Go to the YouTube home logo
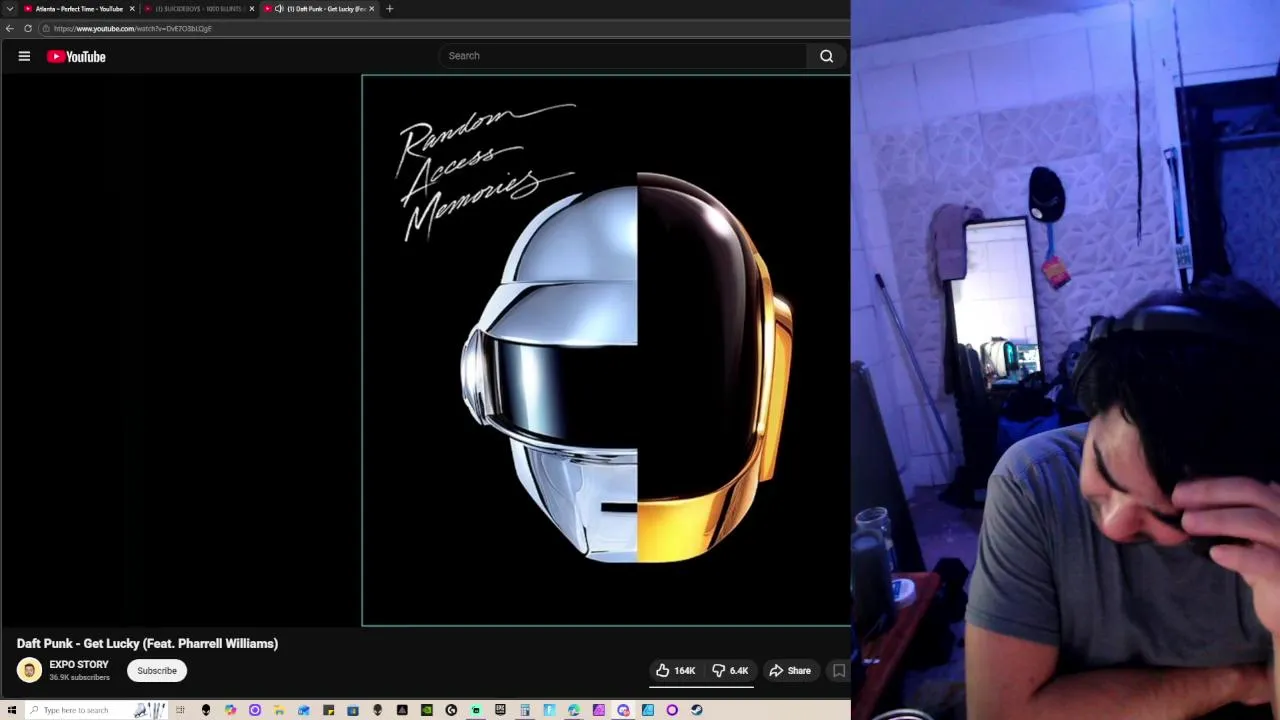This screenshot has height=720, width=1280. coord(76,57)
